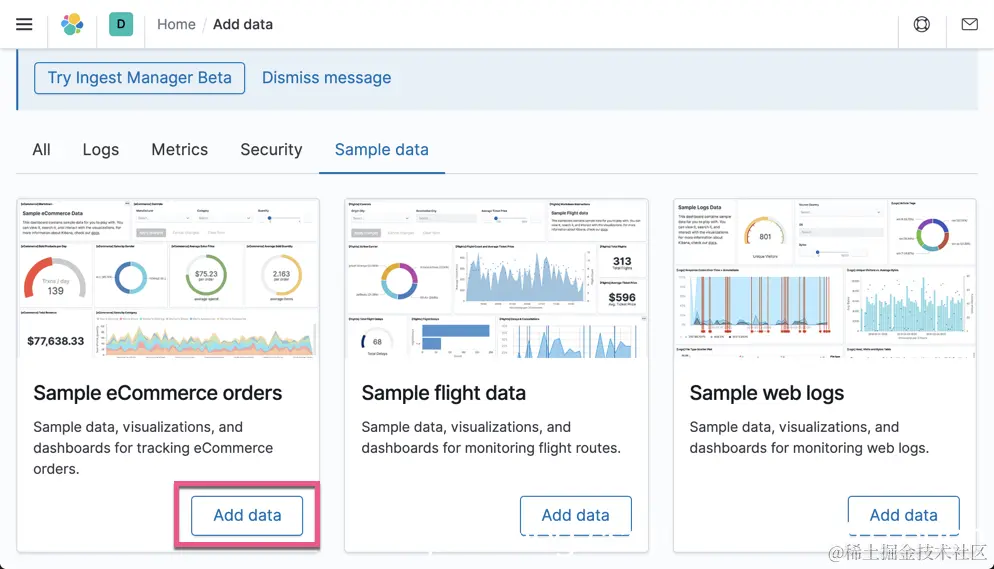Switch to the Logs tab
The width and height of the screenshot is (994, 569).
tap(100, 150)
